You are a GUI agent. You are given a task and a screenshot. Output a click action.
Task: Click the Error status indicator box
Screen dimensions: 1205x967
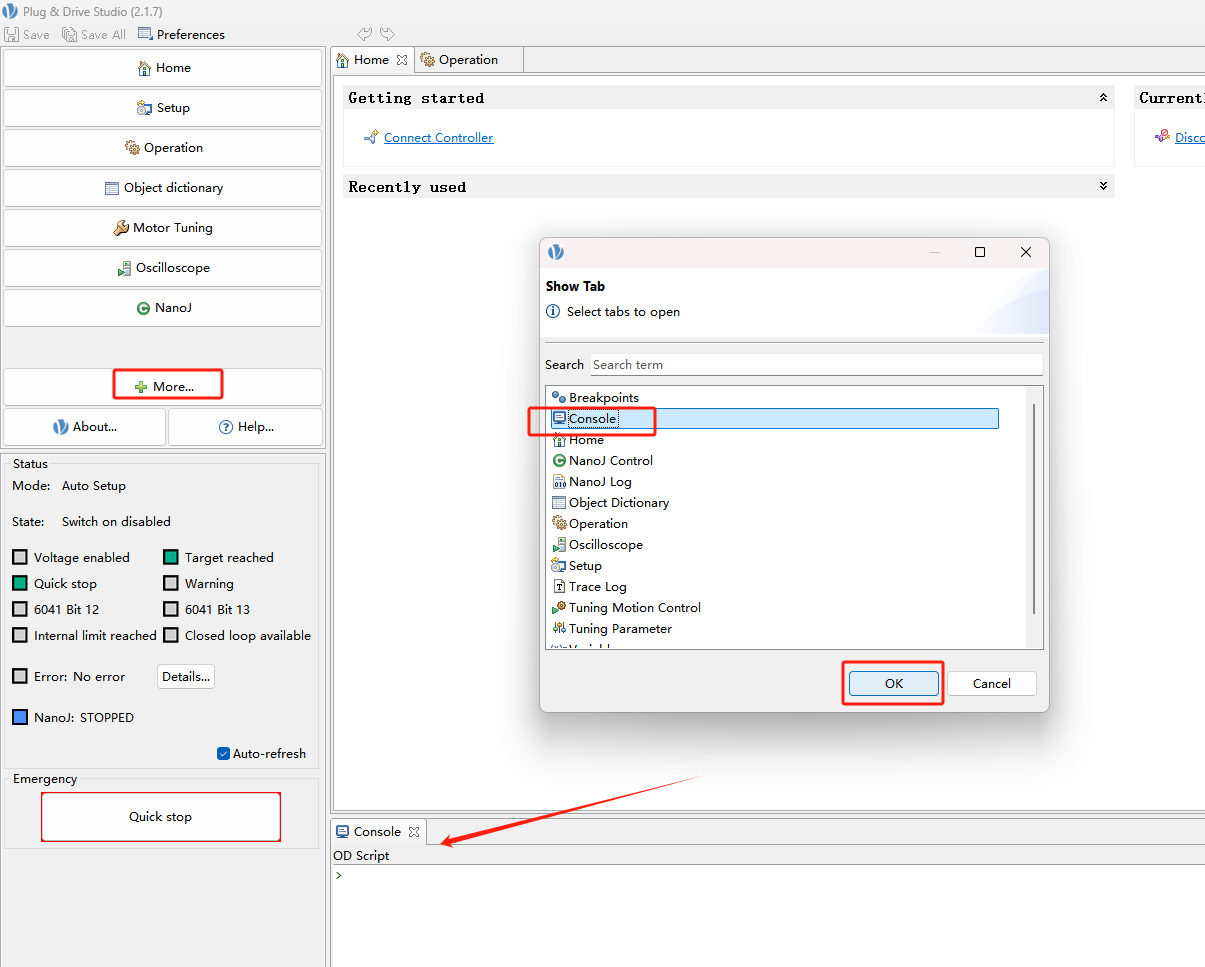point(20,677)
